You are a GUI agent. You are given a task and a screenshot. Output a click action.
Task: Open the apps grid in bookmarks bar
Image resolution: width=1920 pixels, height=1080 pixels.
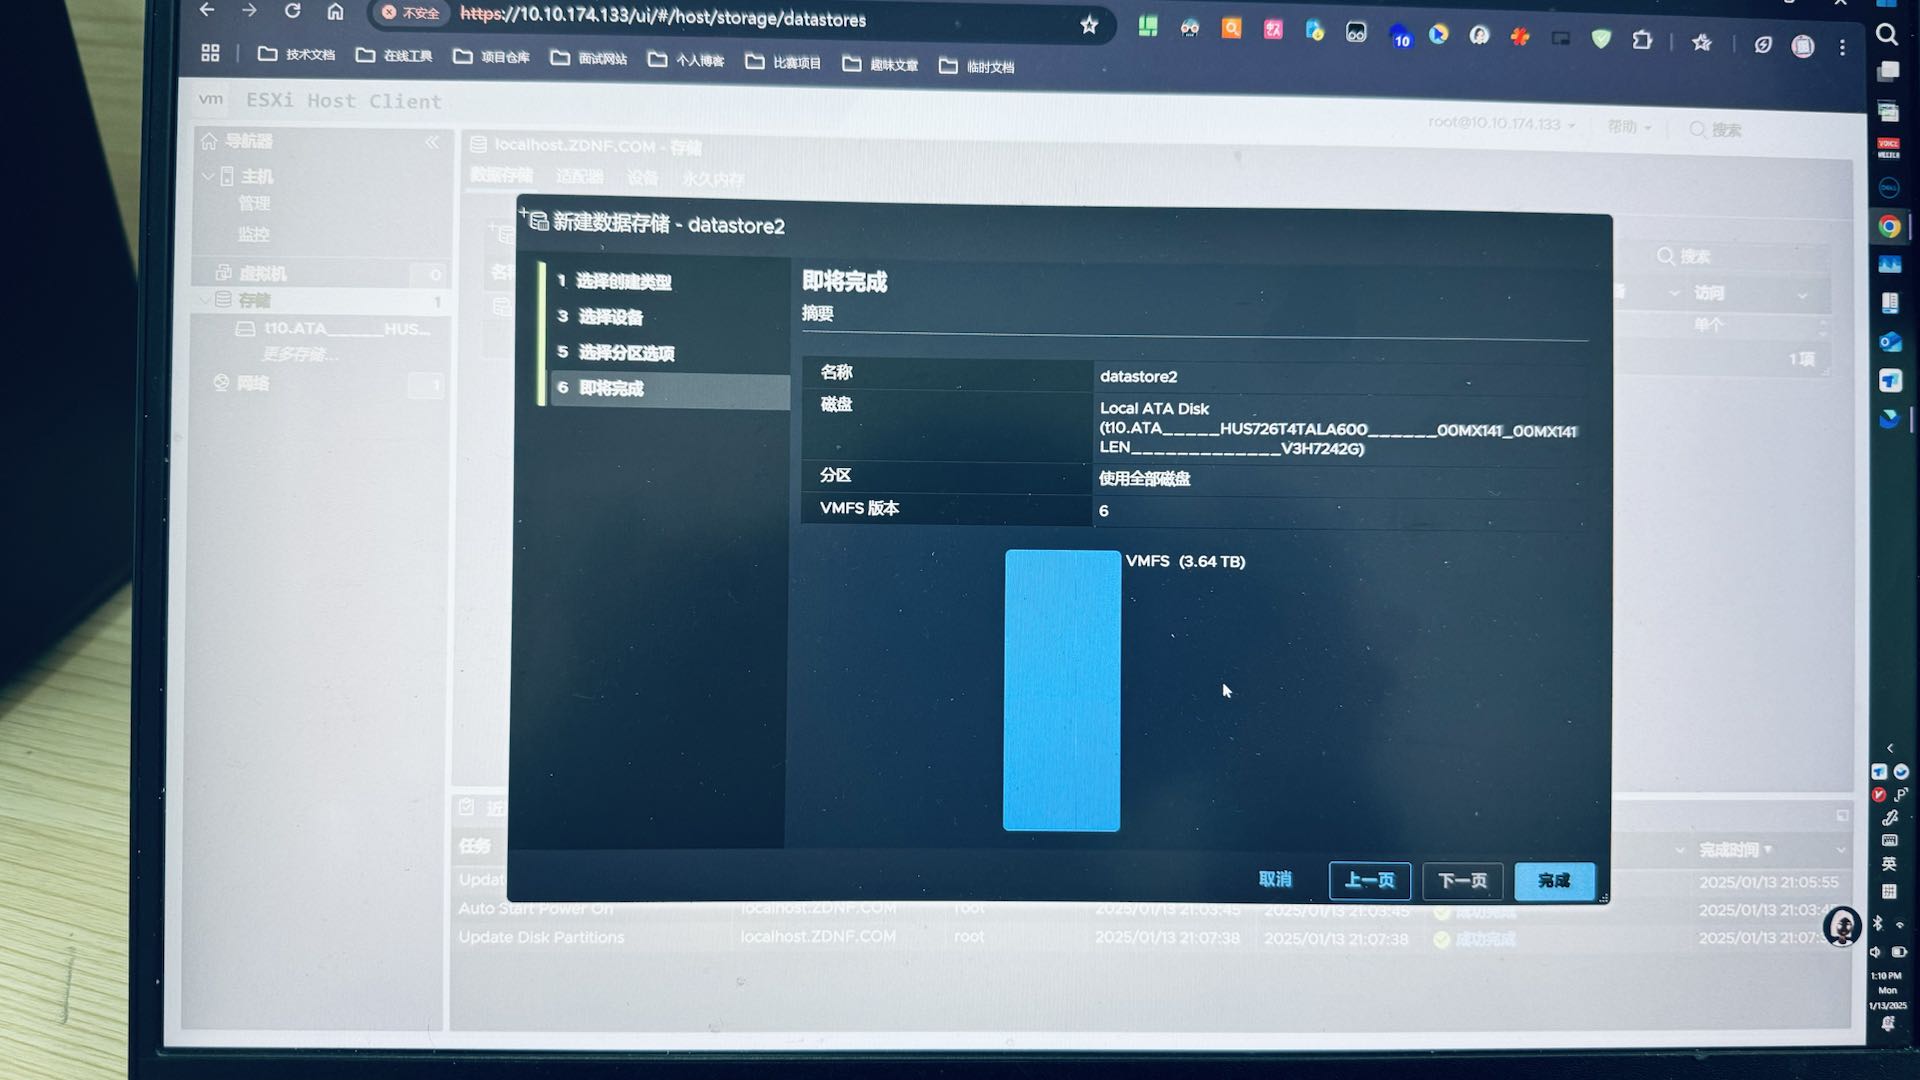pyautogui.click(x=210, y=53)
